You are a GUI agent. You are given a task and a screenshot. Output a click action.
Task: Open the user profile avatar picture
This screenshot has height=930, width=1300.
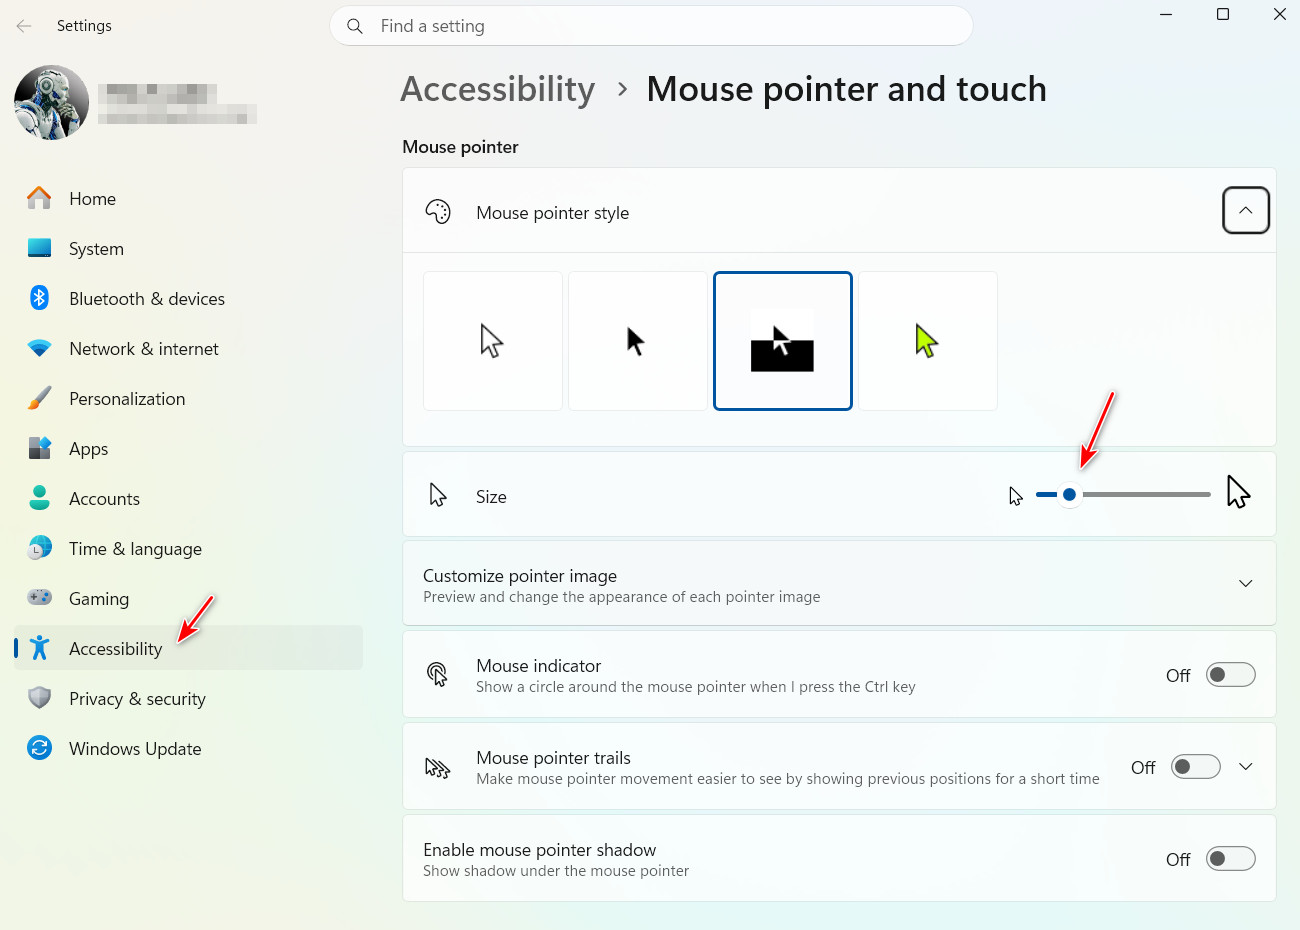click(52, 103)
